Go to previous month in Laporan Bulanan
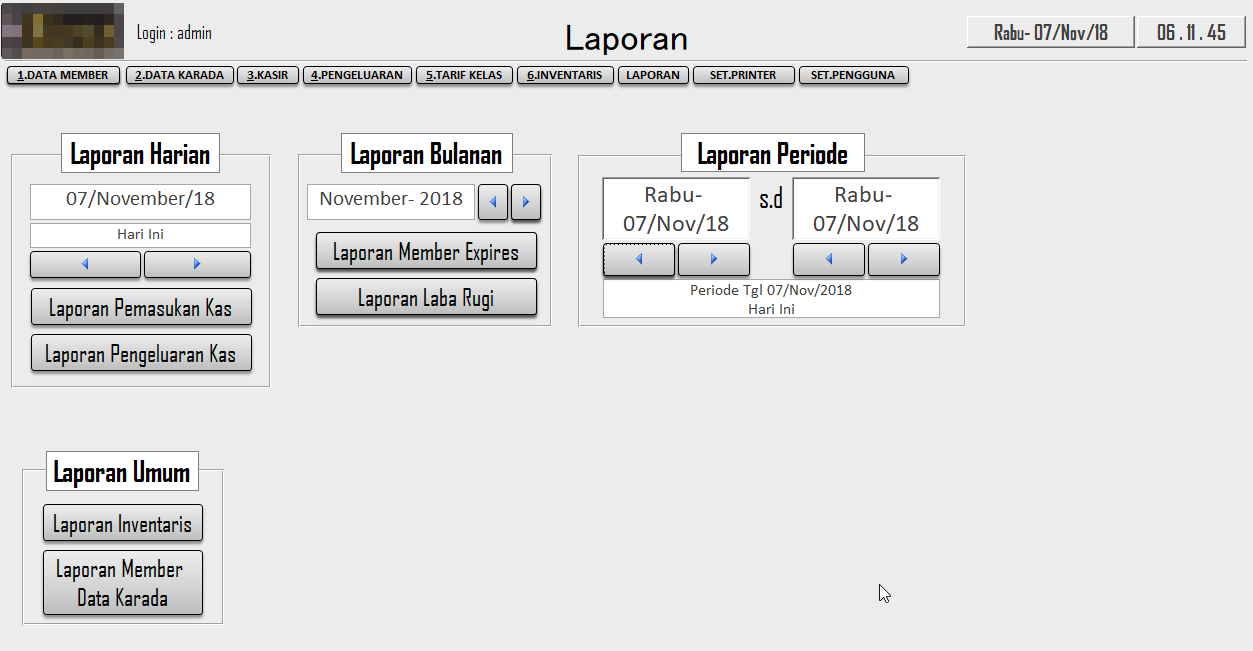The width and height of the screenshot is (1253, 651). point(492,203)
